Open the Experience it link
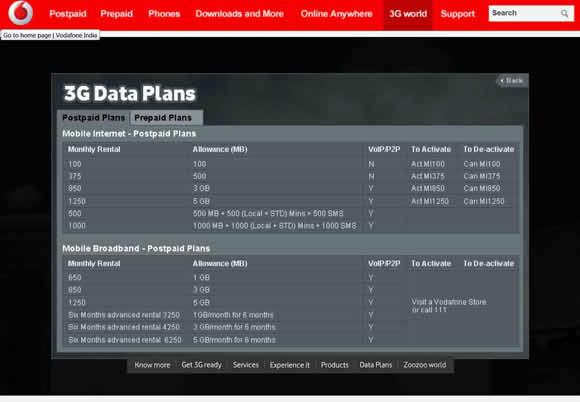580x402 pixels. point(290,365)
